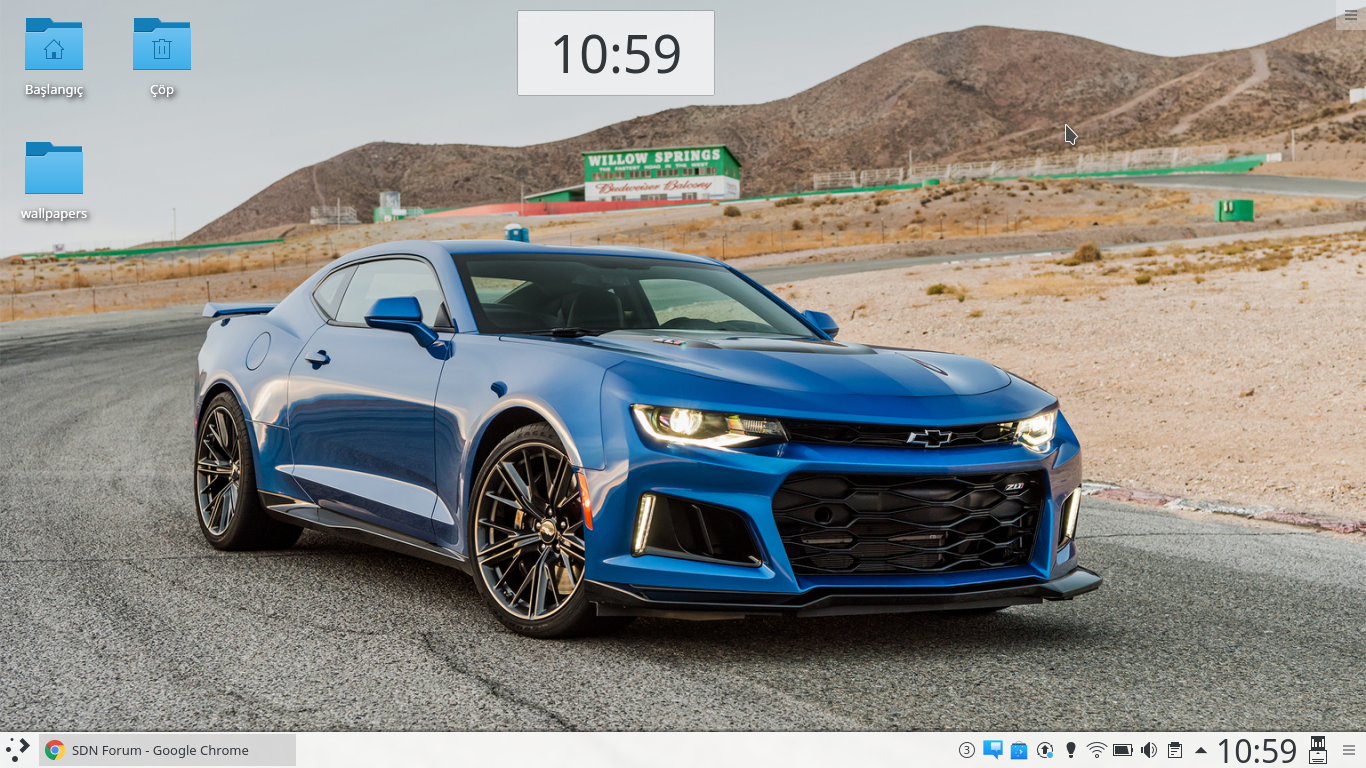Open the panel settings hamburger menu
Screen dimensions: 1366x768
tap(1349, 750)
